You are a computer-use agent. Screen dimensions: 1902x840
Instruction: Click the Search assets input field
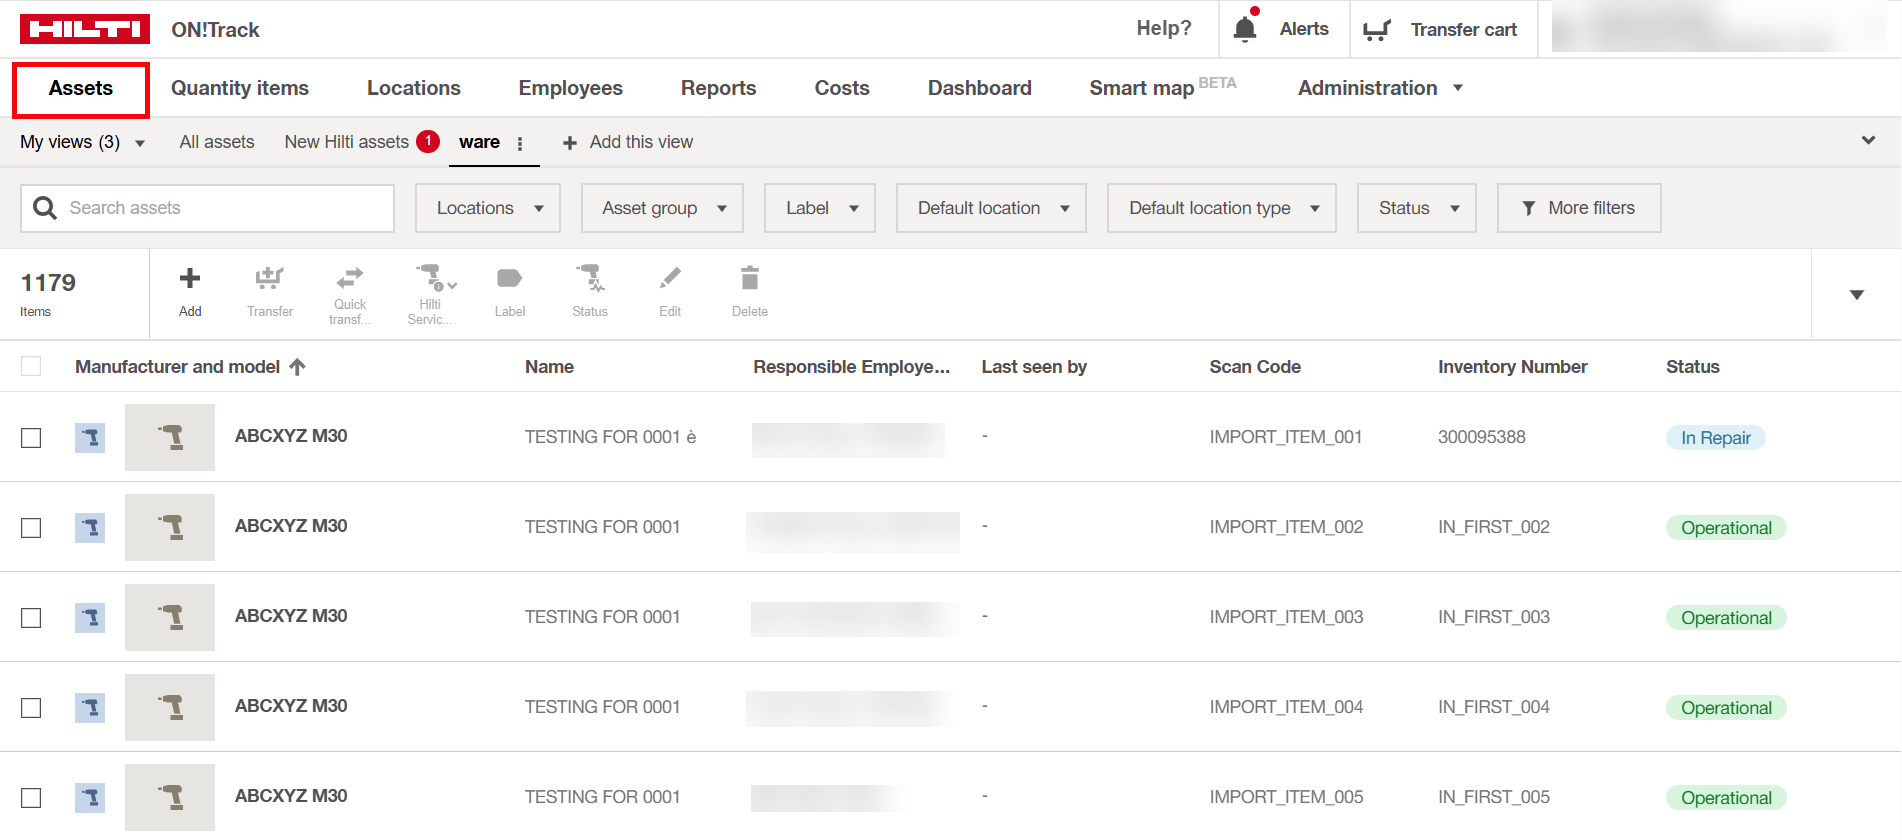point(208,208)
